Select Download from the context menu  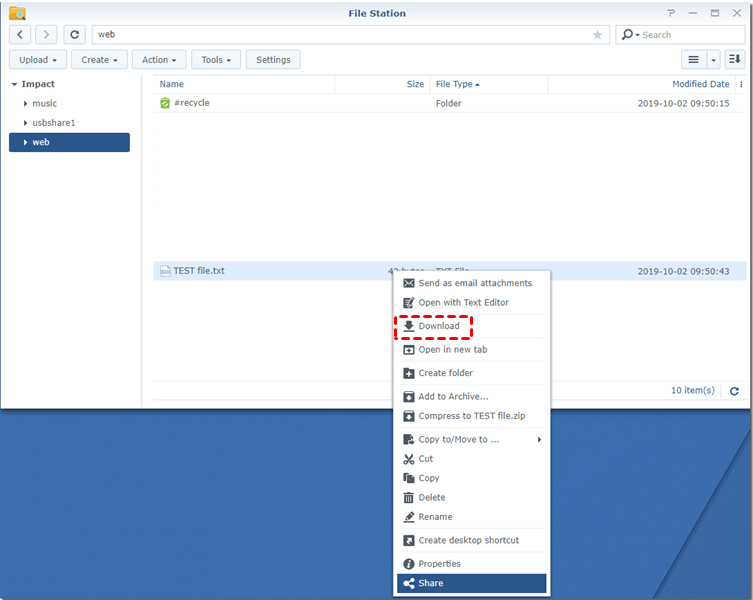click(x=472, y=326)
